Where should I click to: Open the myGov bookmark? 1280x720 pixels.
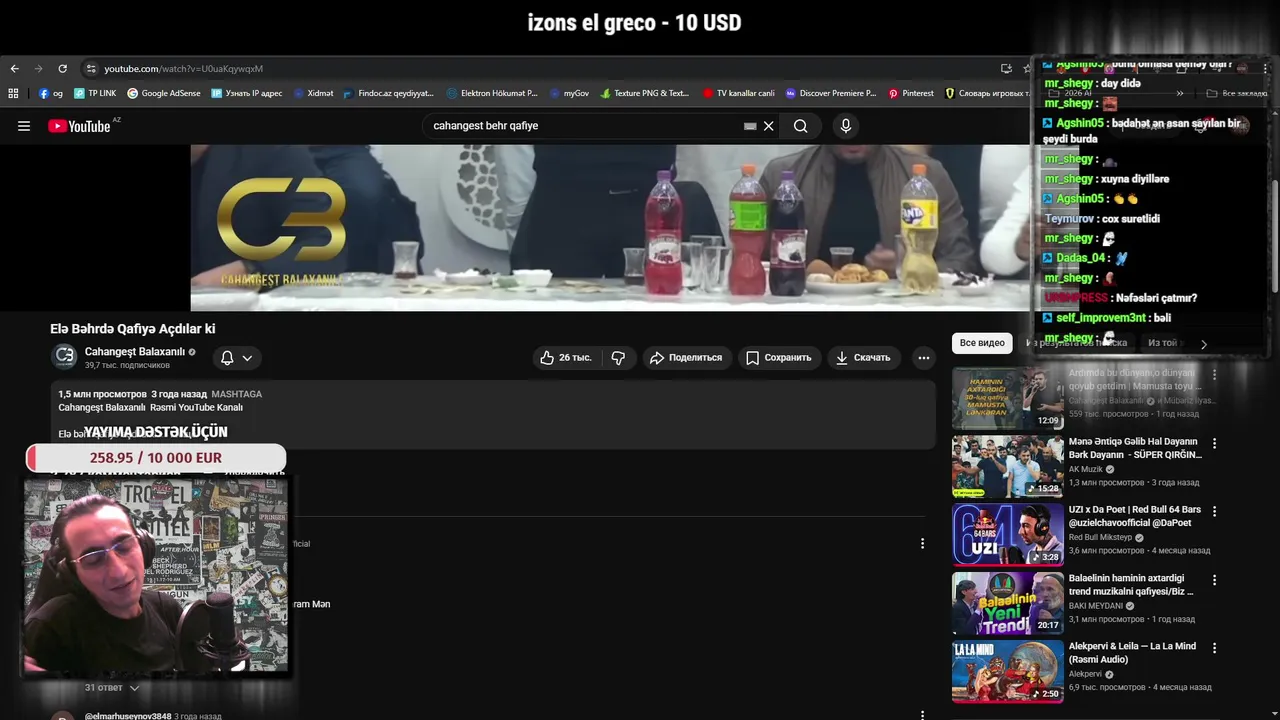tap(569, 93)
